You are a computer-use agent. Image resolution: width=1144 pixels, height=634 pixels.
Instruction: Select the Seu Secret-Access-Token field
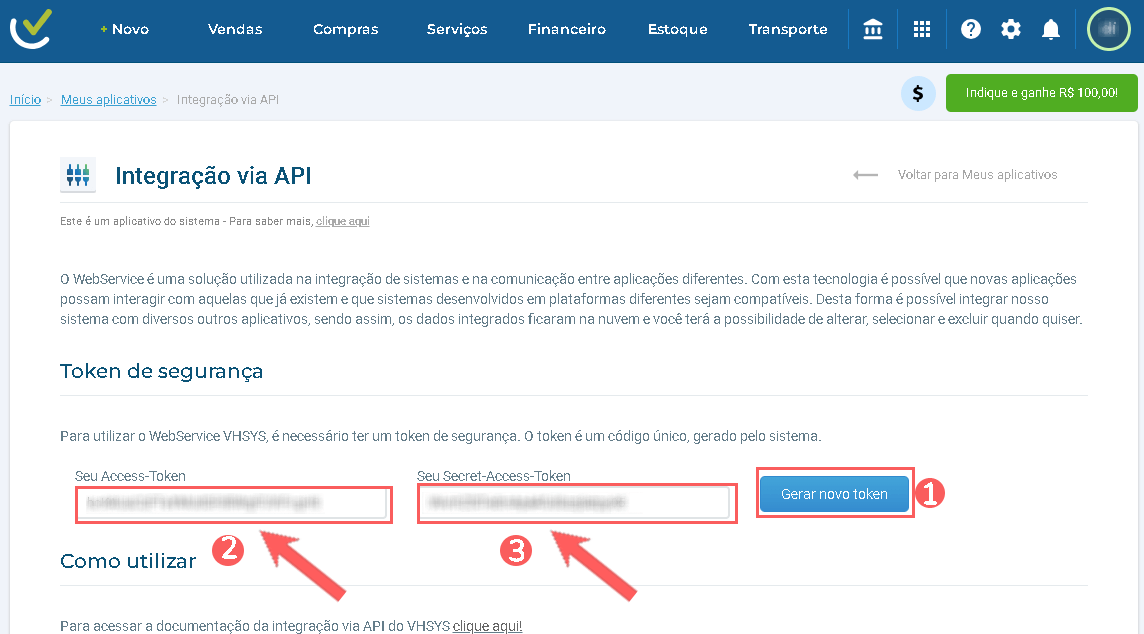coord(573,503)
